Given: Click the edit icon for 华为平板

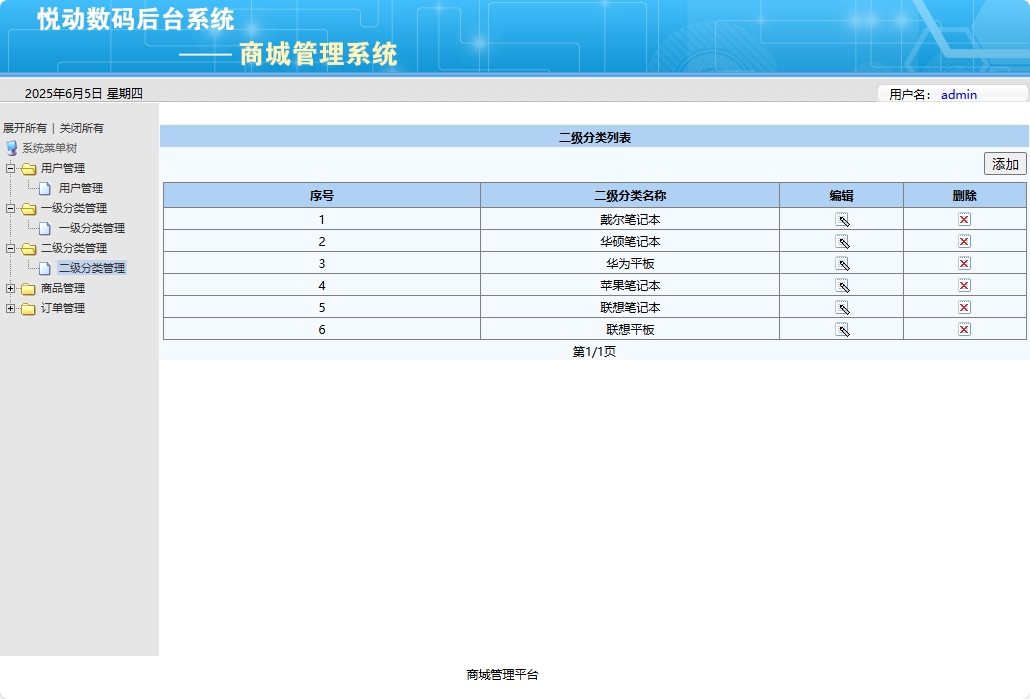Looking at the screenshot, I should [840, 262].
